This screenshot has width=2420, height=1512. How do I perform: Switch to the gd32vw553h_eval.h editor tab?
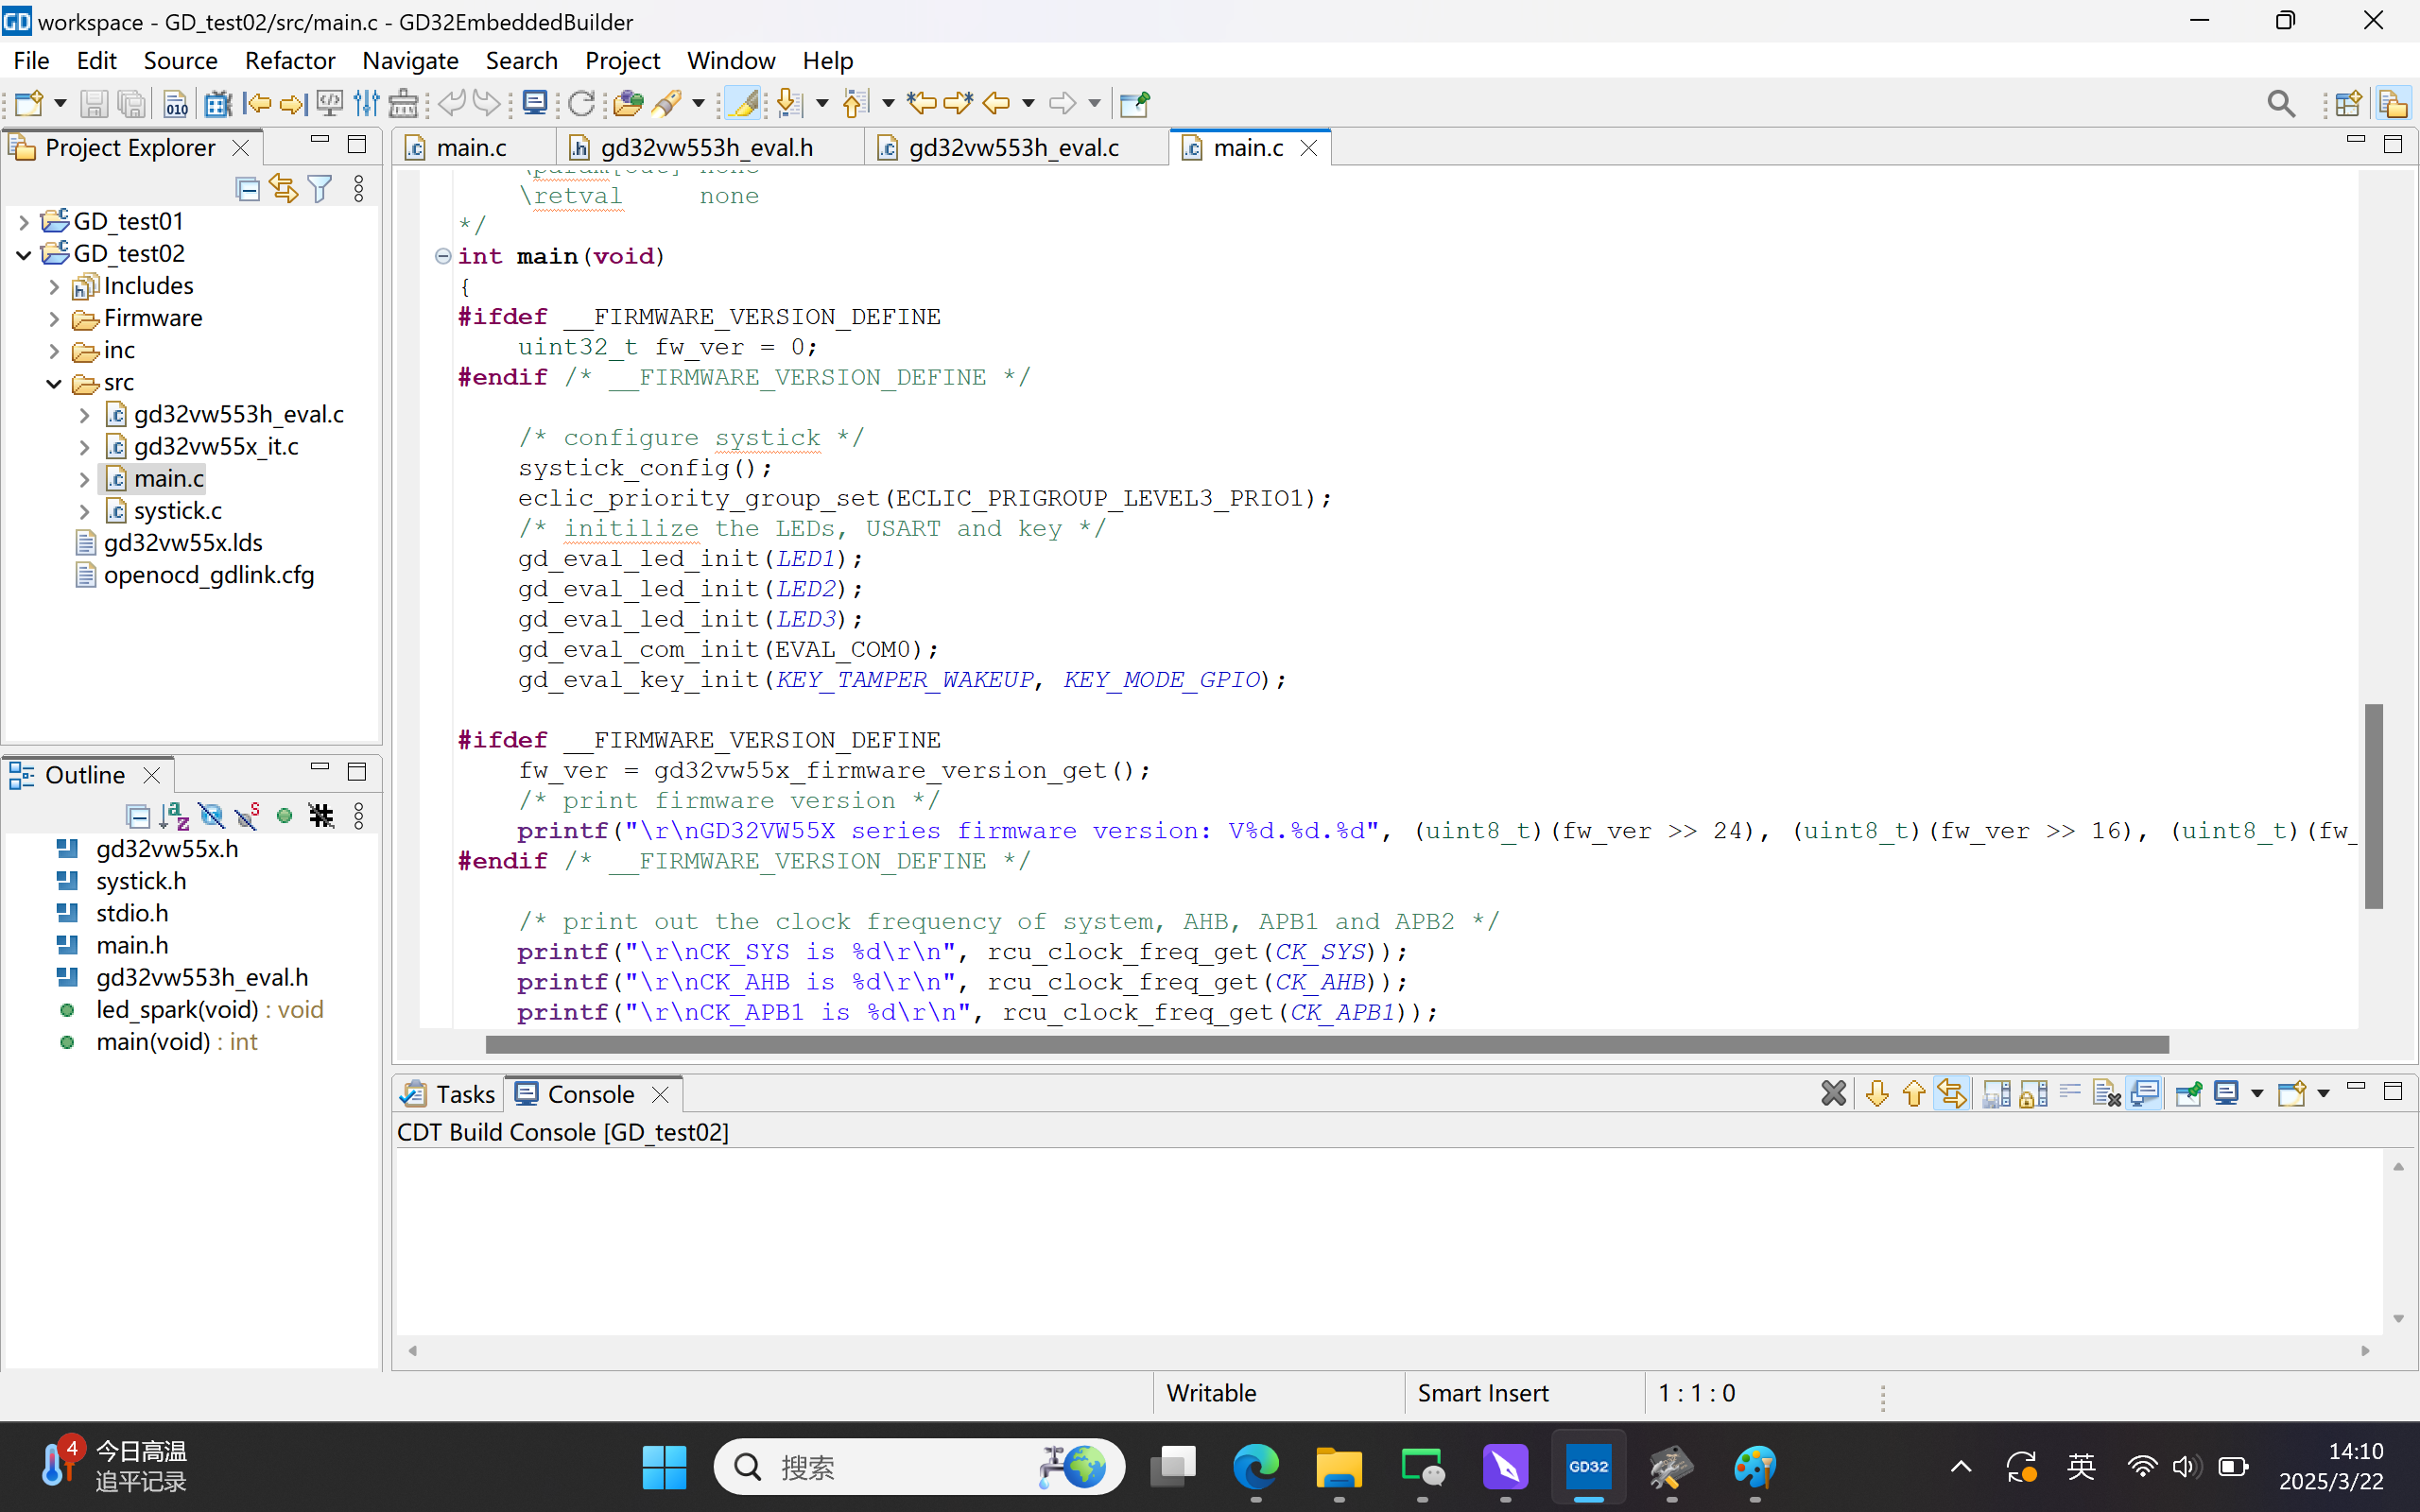pos(706,148)
